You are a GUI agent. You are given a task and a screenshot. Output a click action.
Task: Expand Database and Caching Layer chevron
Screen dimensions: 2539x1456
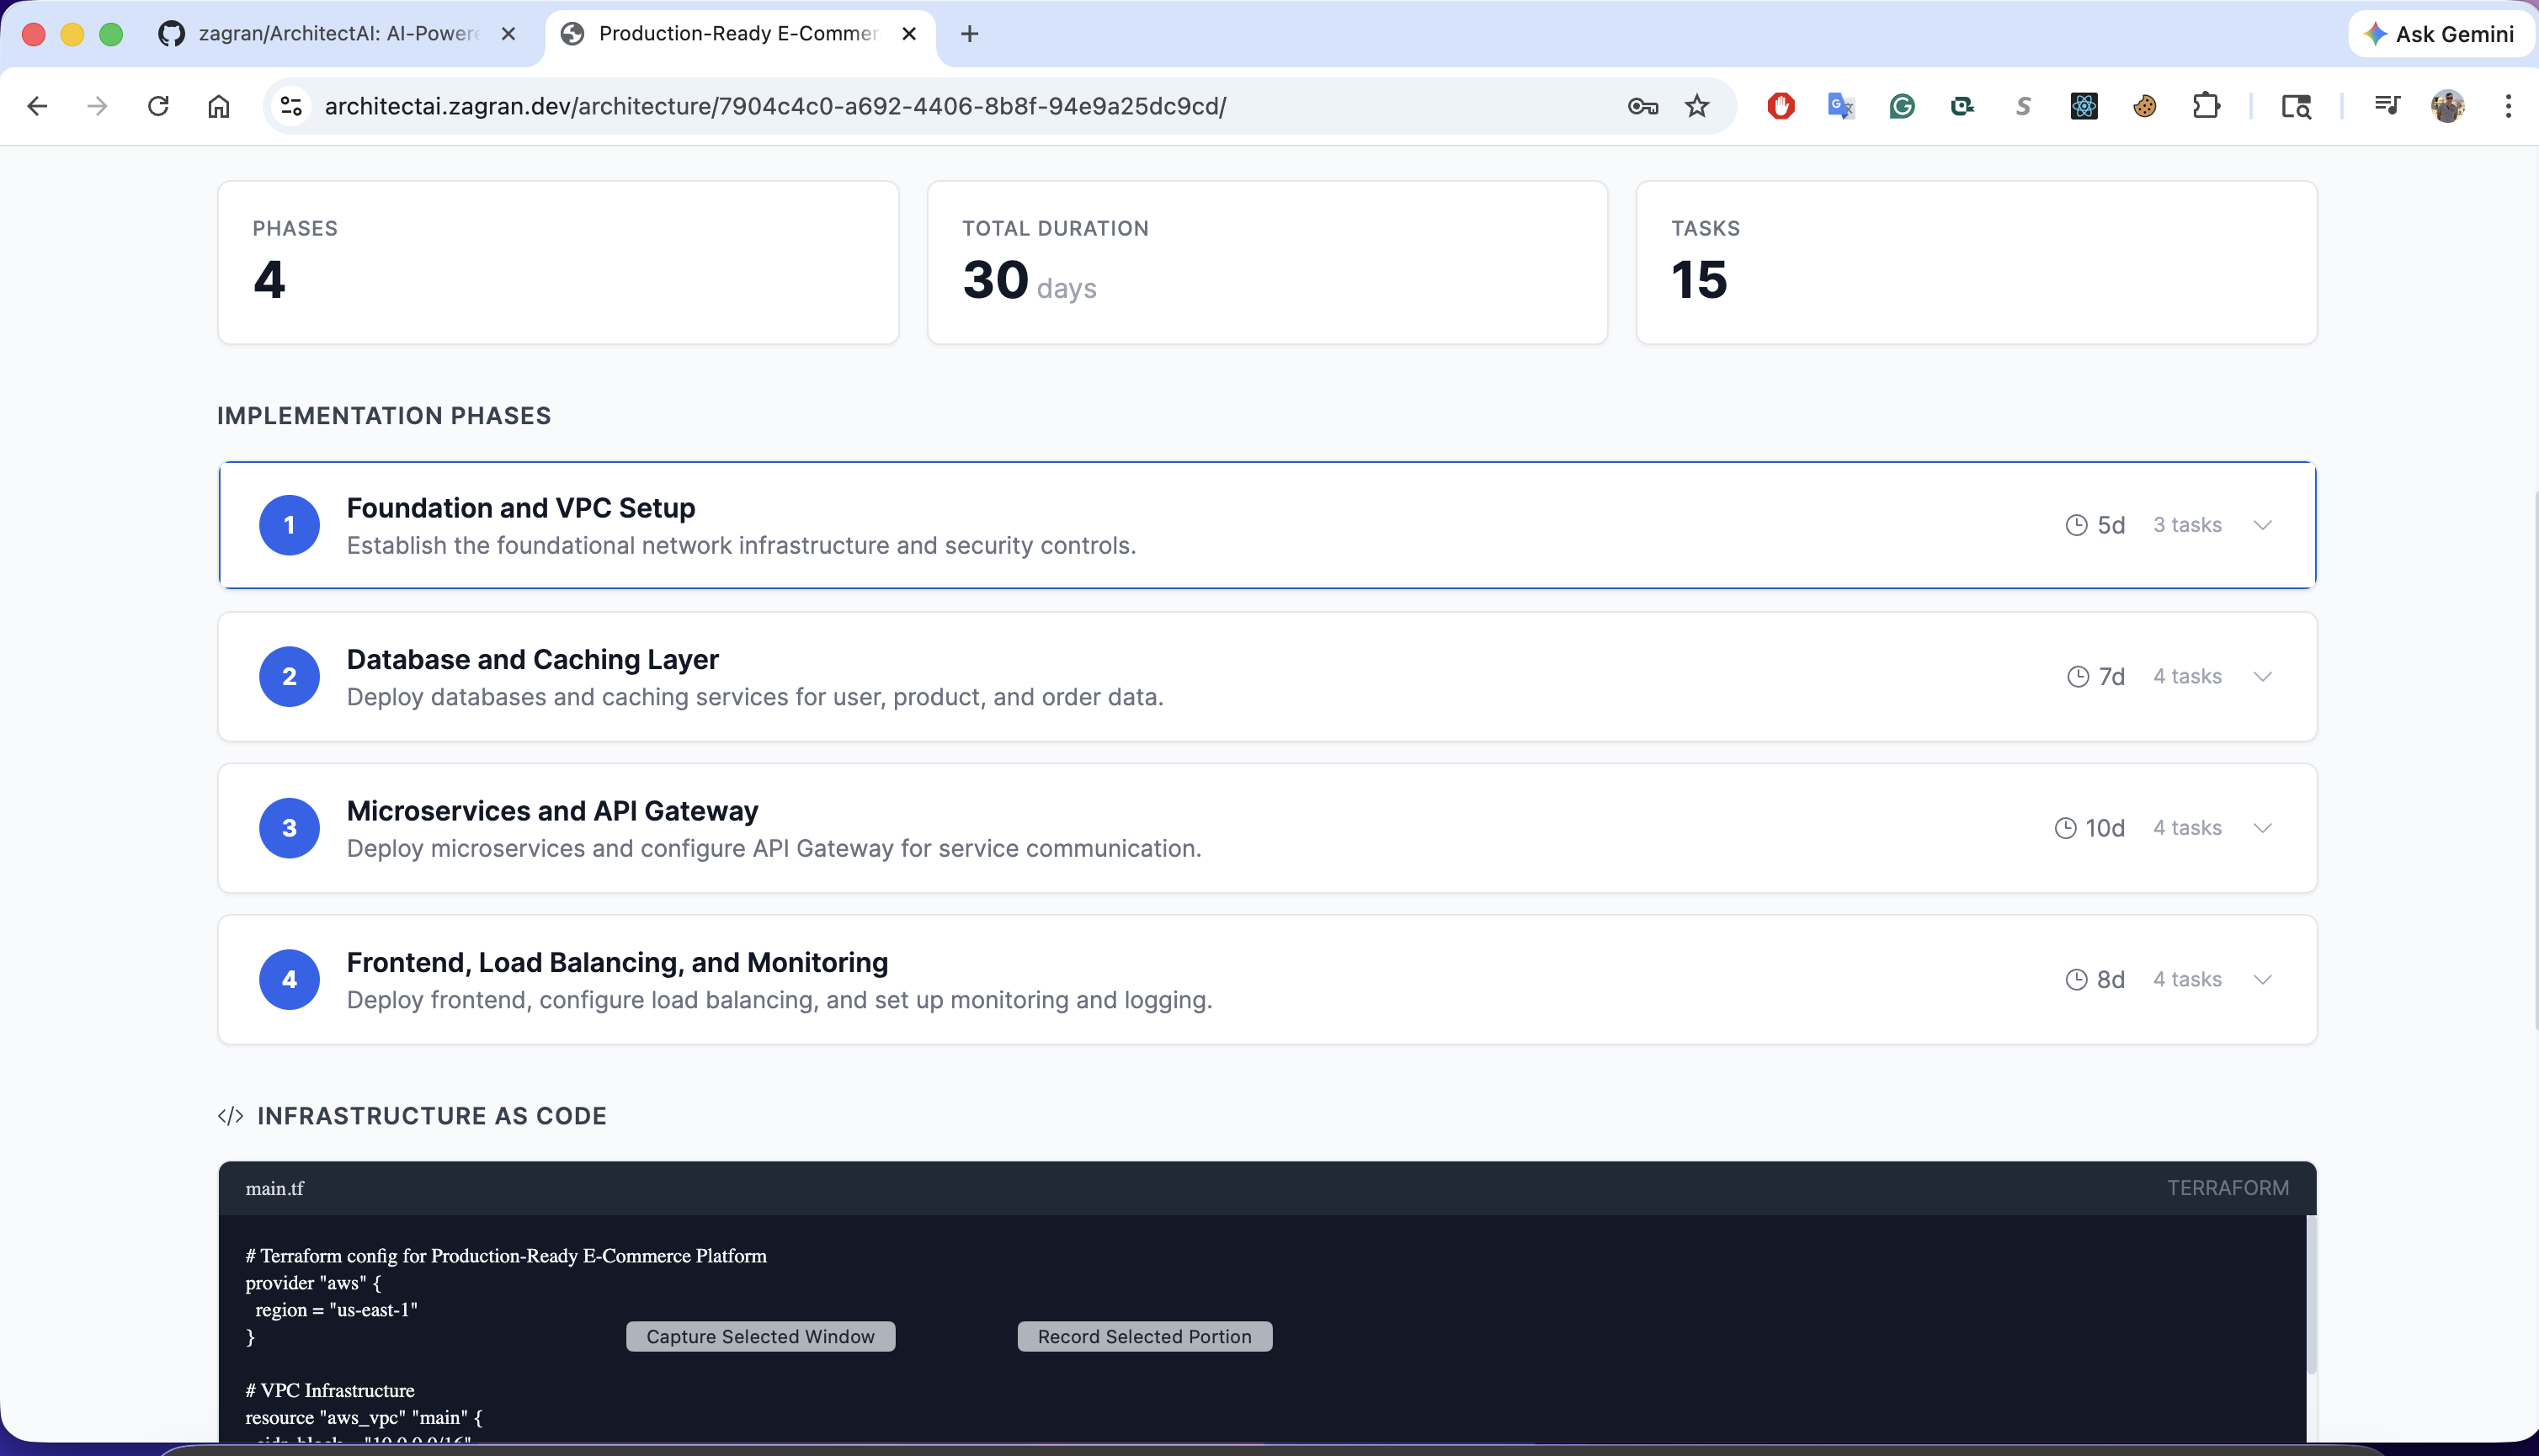pos(2262,677)
